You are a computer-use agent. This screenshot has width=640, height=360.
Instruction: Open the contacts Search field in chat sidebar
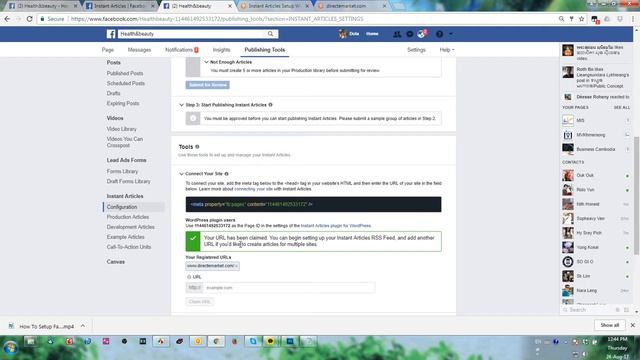point(588,310)
